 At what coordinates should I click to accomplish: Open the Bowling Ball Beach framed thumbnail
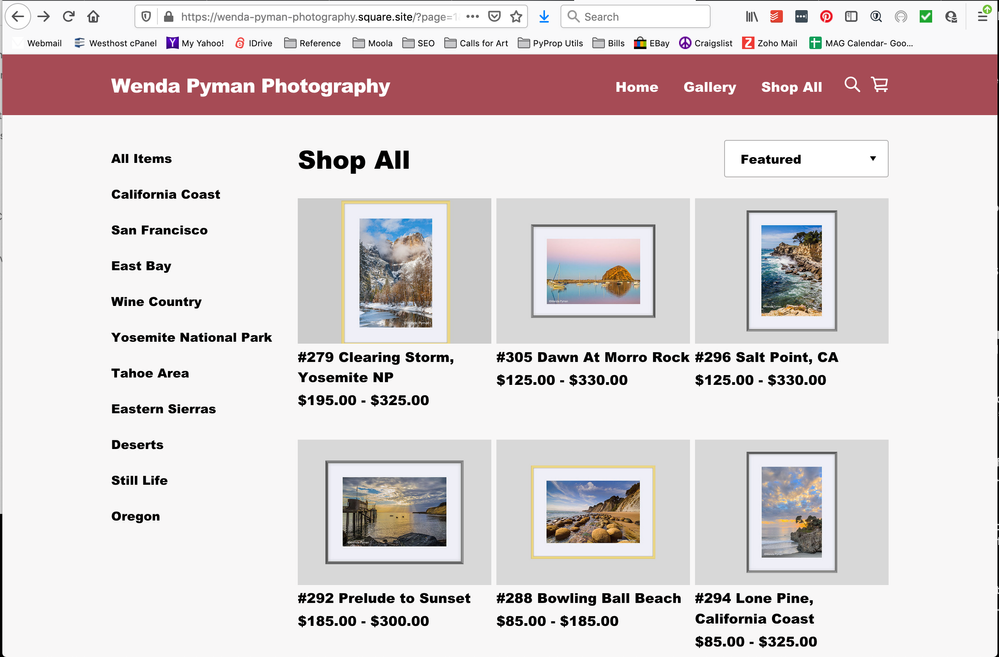point(593,512)
